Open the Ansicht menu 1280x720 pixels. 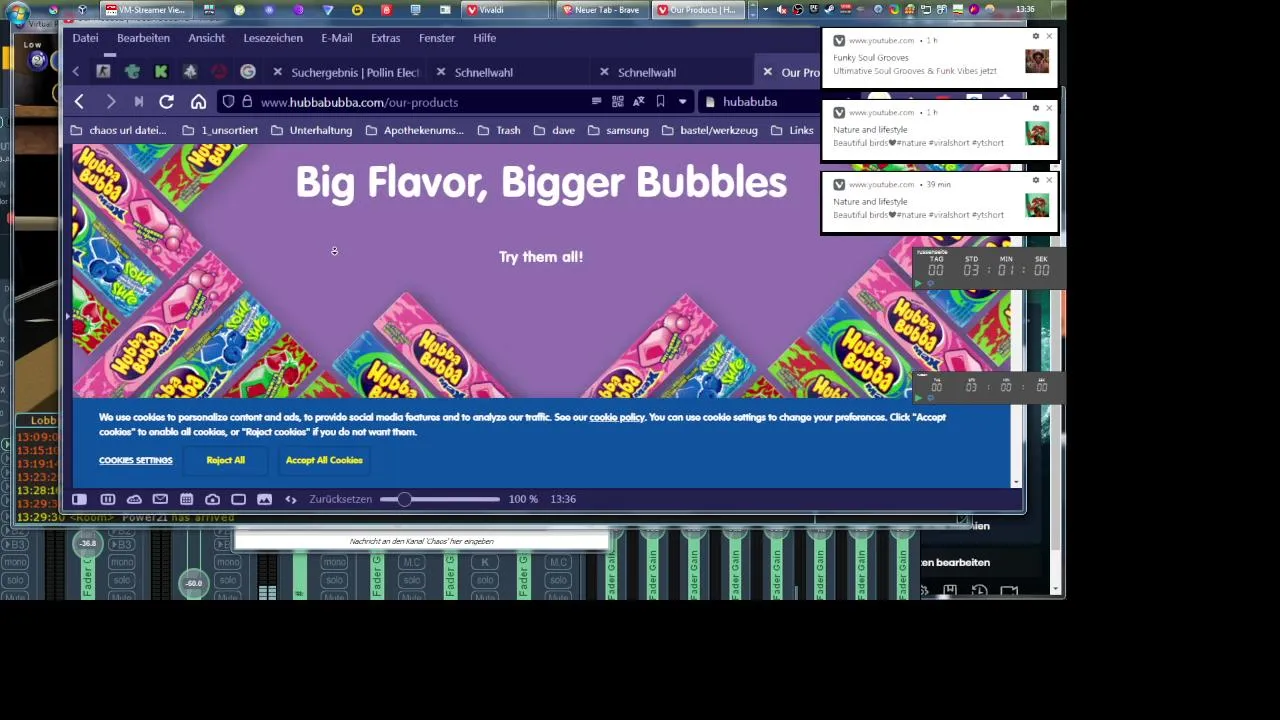click(207, 38)
